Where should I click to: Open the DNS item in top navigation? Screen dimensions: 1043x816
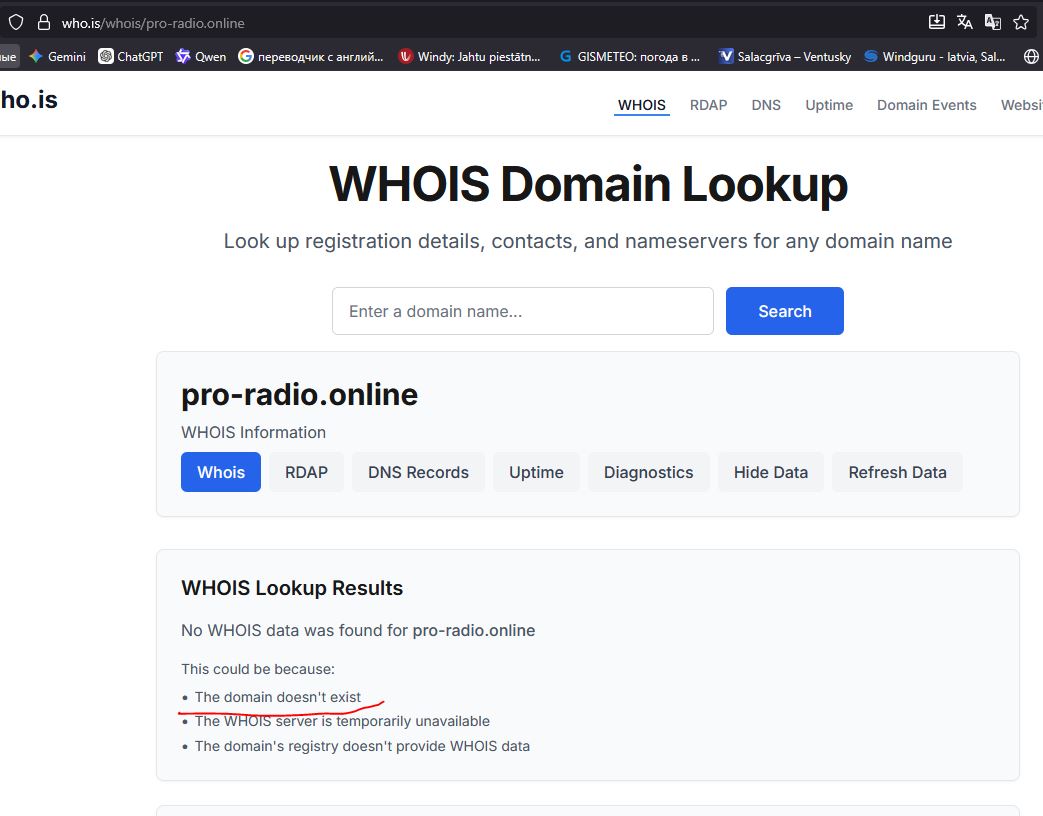(x=766, y=105)
